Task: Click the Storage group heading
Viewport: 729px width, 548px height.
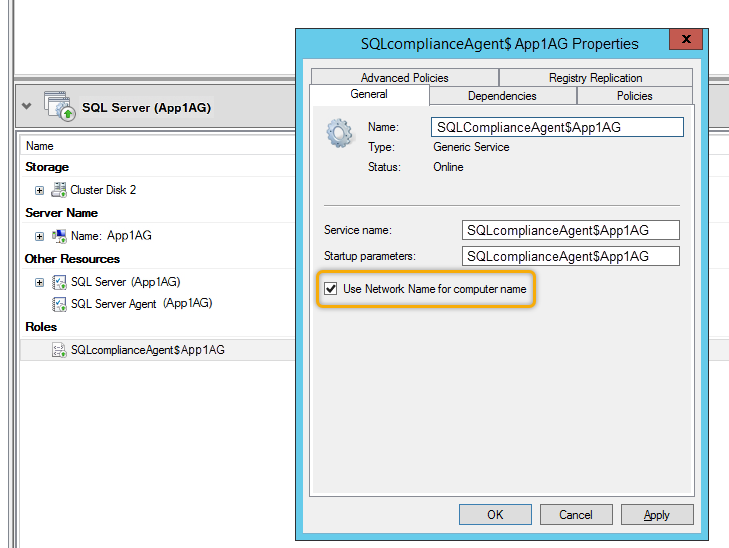Action: click(x=47, y=167)
